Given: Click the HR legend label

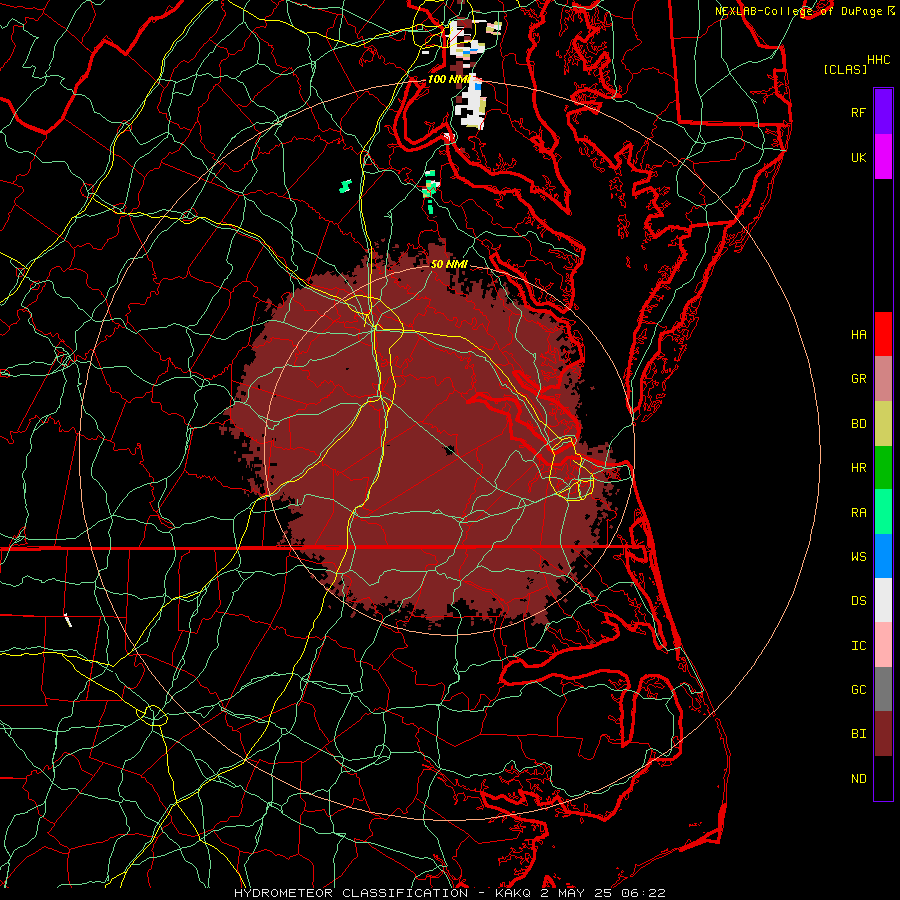Looking at the screenshot, I should (858, 468).
